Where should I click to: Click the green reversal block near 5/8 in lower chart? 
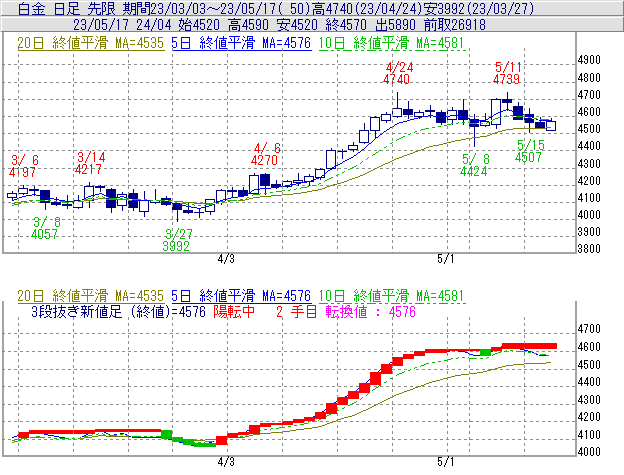[x=486, y=352]
